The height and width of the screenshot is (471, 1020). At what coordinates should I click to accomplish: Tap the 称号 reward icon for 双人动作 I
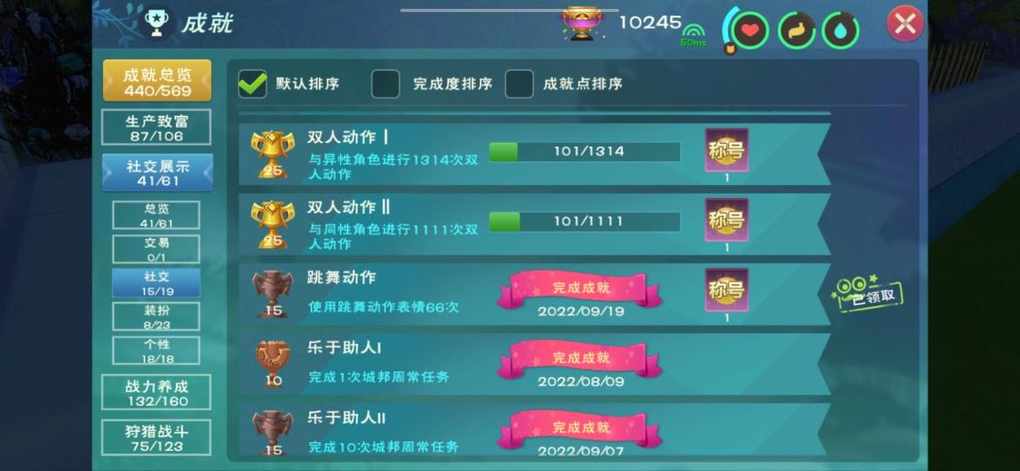(x=727, y=150)
